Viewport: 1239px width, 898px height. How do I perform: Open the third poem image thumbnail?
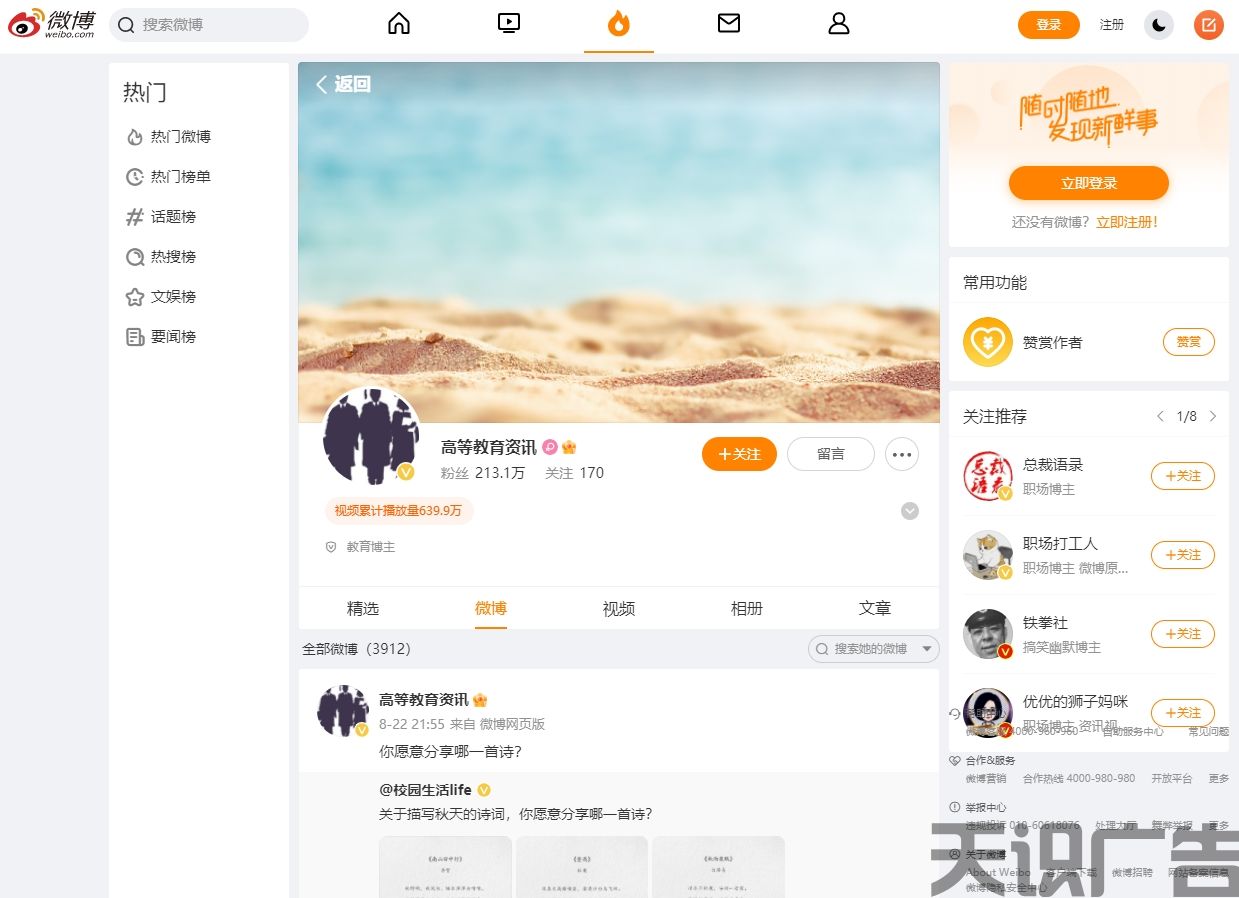point(718,867)
